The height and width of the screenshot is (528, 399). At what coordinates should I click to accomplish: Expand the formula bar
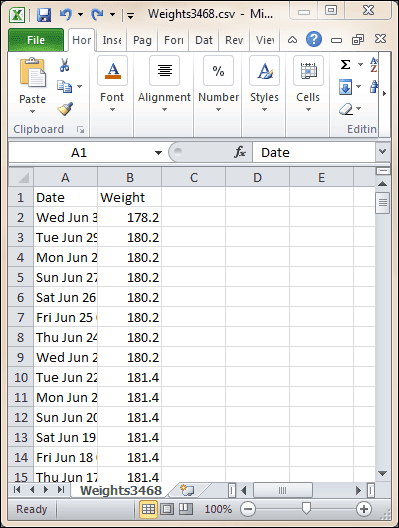(x=383, y=152)
